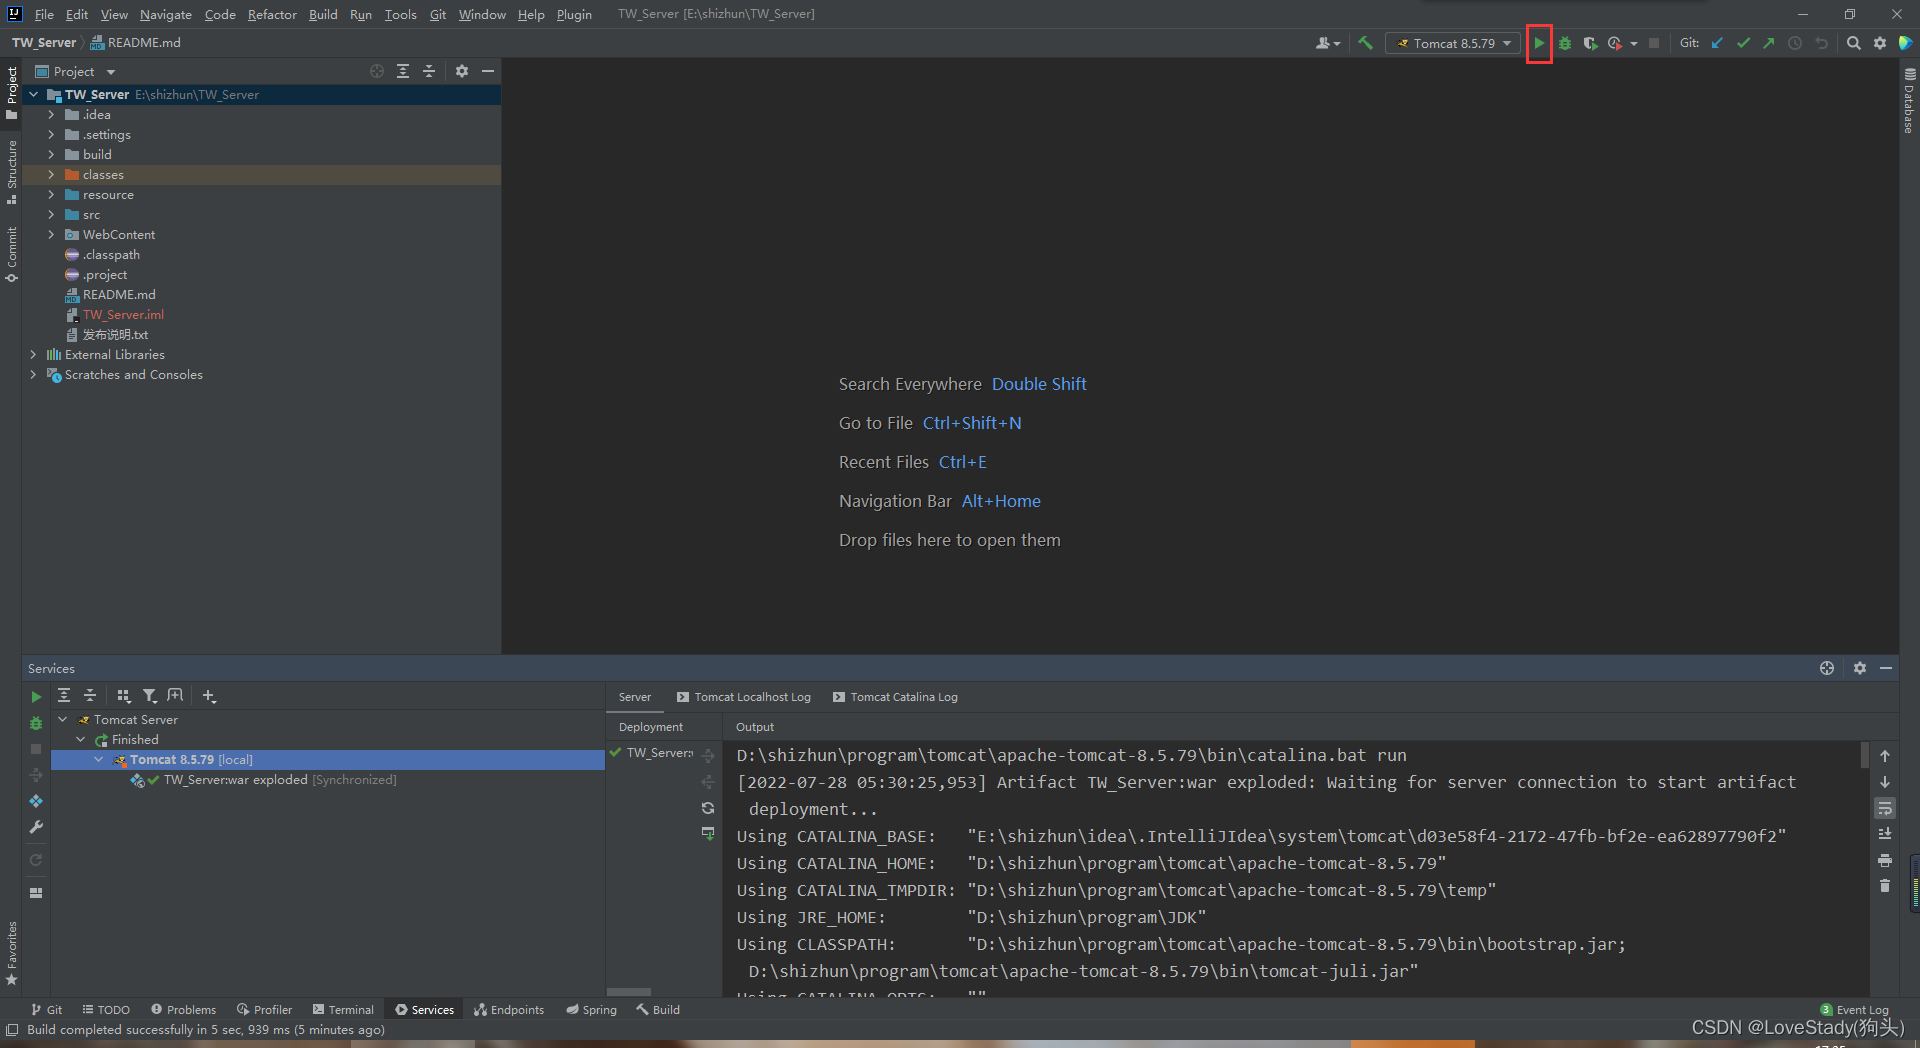Open the Code With Me user icon

1327,43
